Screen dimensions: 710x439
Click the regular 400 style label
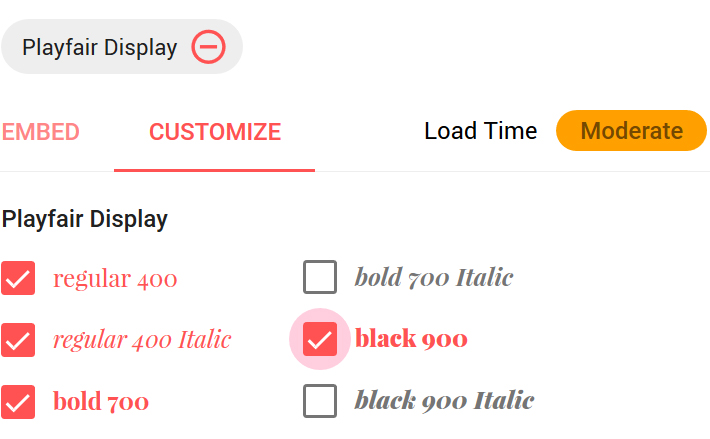(x=115, y=279)
